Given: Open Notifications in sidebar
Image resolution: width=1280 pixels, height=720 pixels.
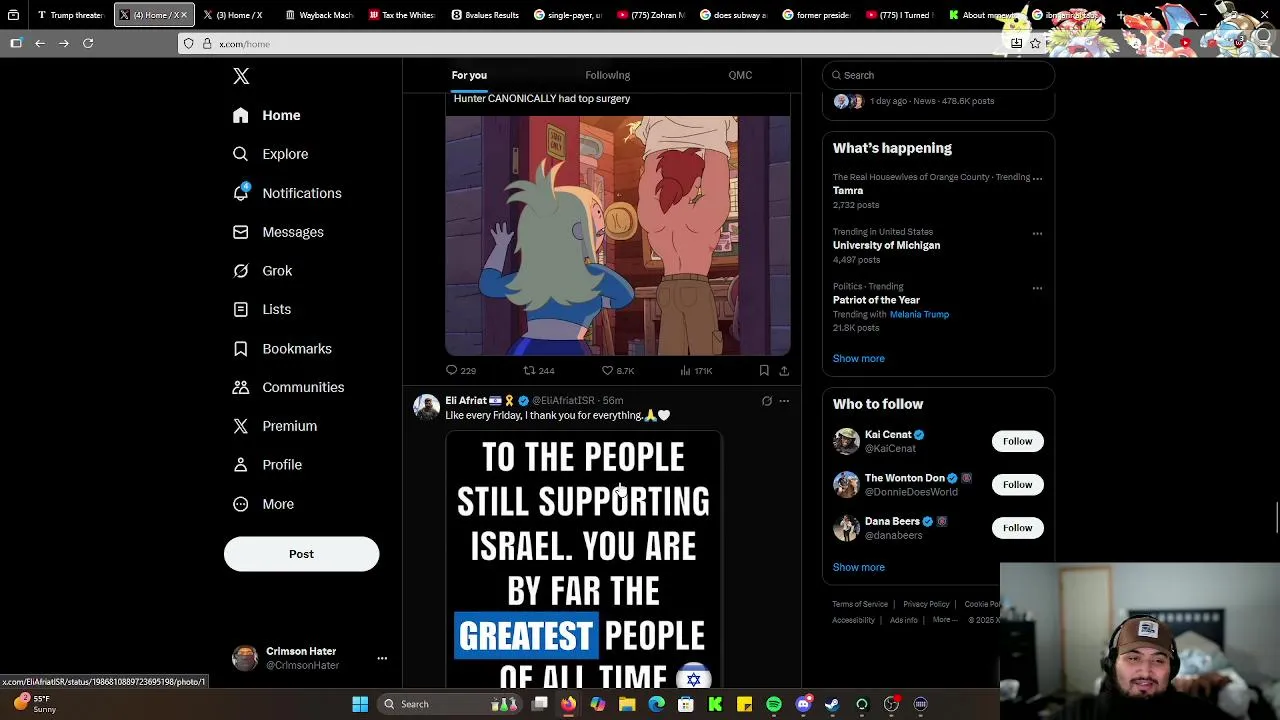Looking at the screenshot, I should click(x=286, y=193).
